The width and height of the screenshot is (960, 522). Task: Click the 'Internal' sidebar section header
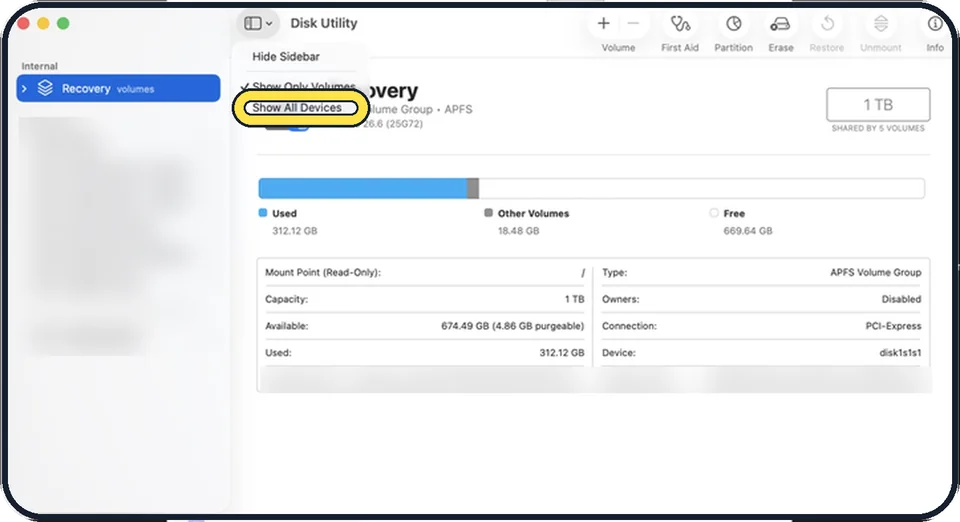tap(39, 66)
